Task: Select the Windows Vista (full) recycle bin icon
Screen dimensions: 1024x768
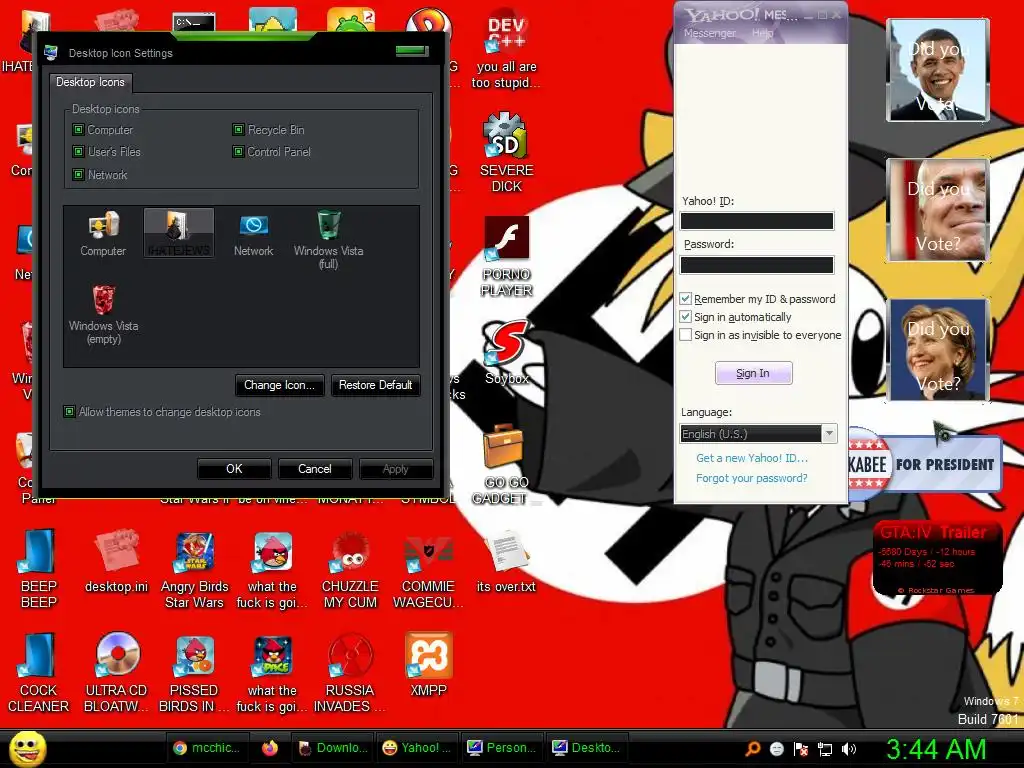Action: [x=328, y=239]
